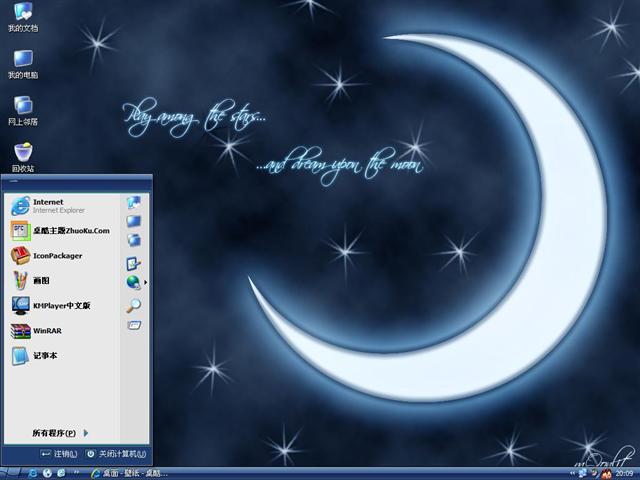Click 关闭计算机(U) shut down button
Image resolution: width=640 pixels, height=480 pixels.
click(x=116, y=454)
